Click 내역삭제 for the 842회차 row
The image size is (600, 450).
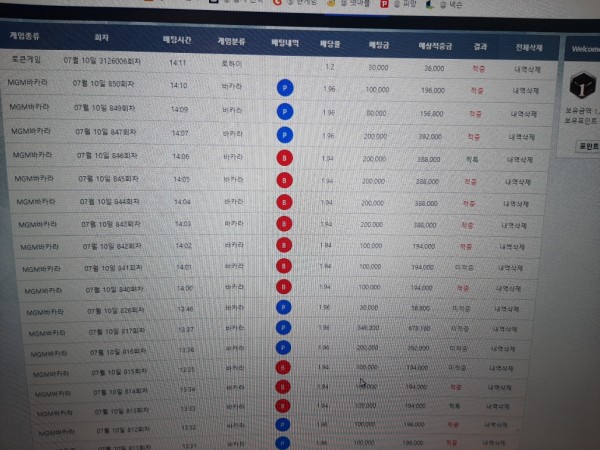[x=512, y=247]
